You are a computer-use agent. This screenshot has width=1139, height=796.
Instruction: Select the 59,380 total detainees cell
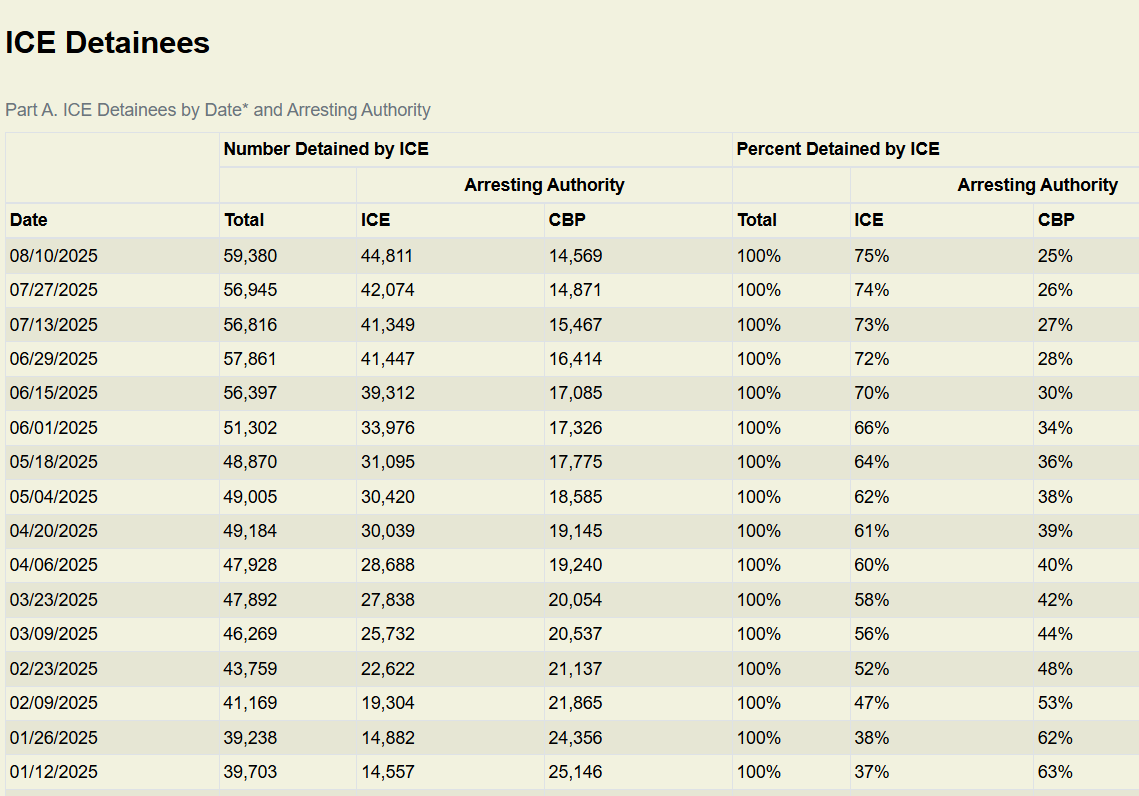250,256
